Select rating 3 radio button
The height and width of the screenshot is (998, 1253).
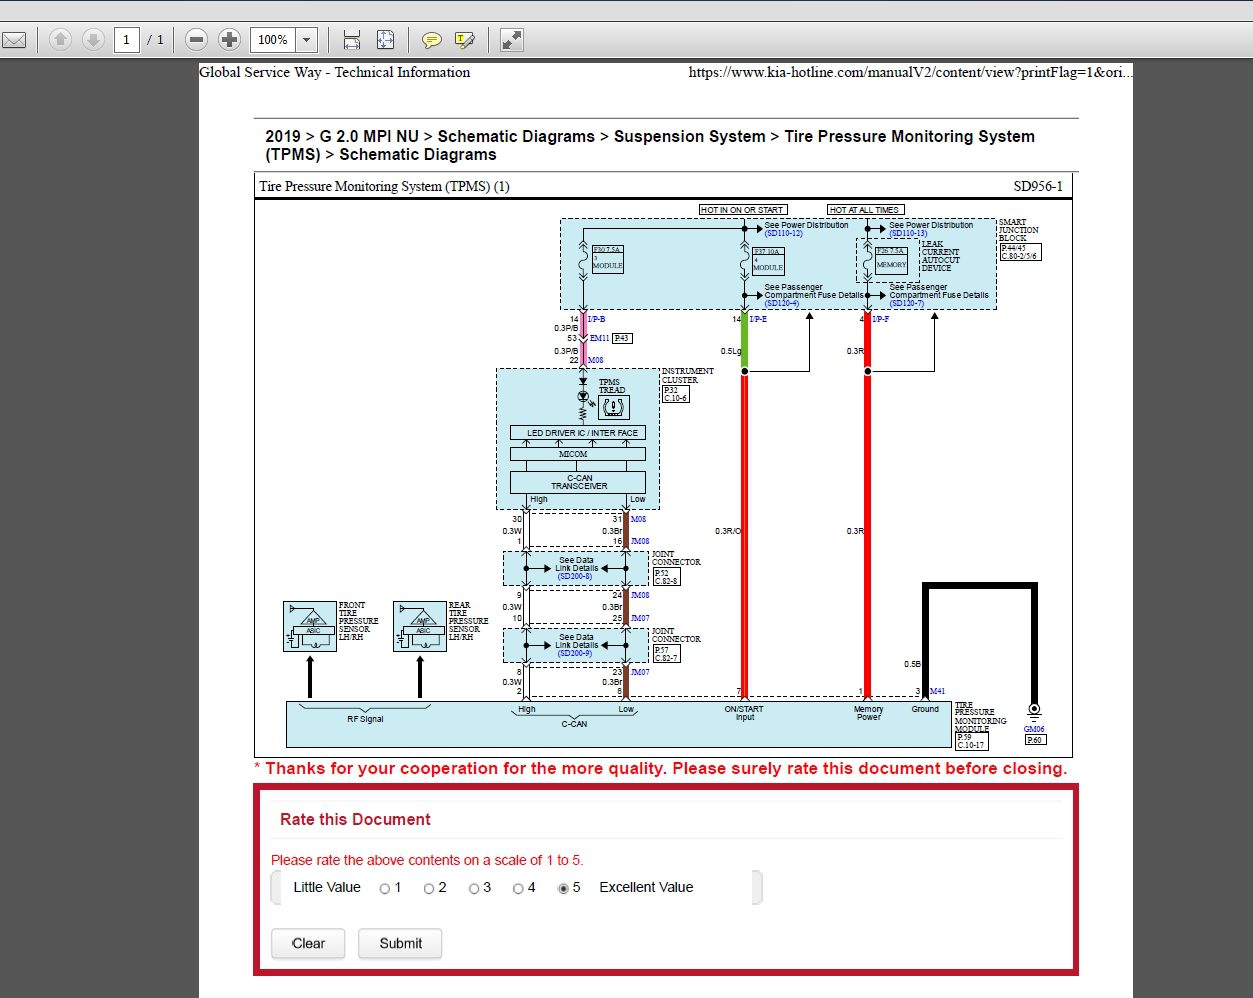coord(474,889)
